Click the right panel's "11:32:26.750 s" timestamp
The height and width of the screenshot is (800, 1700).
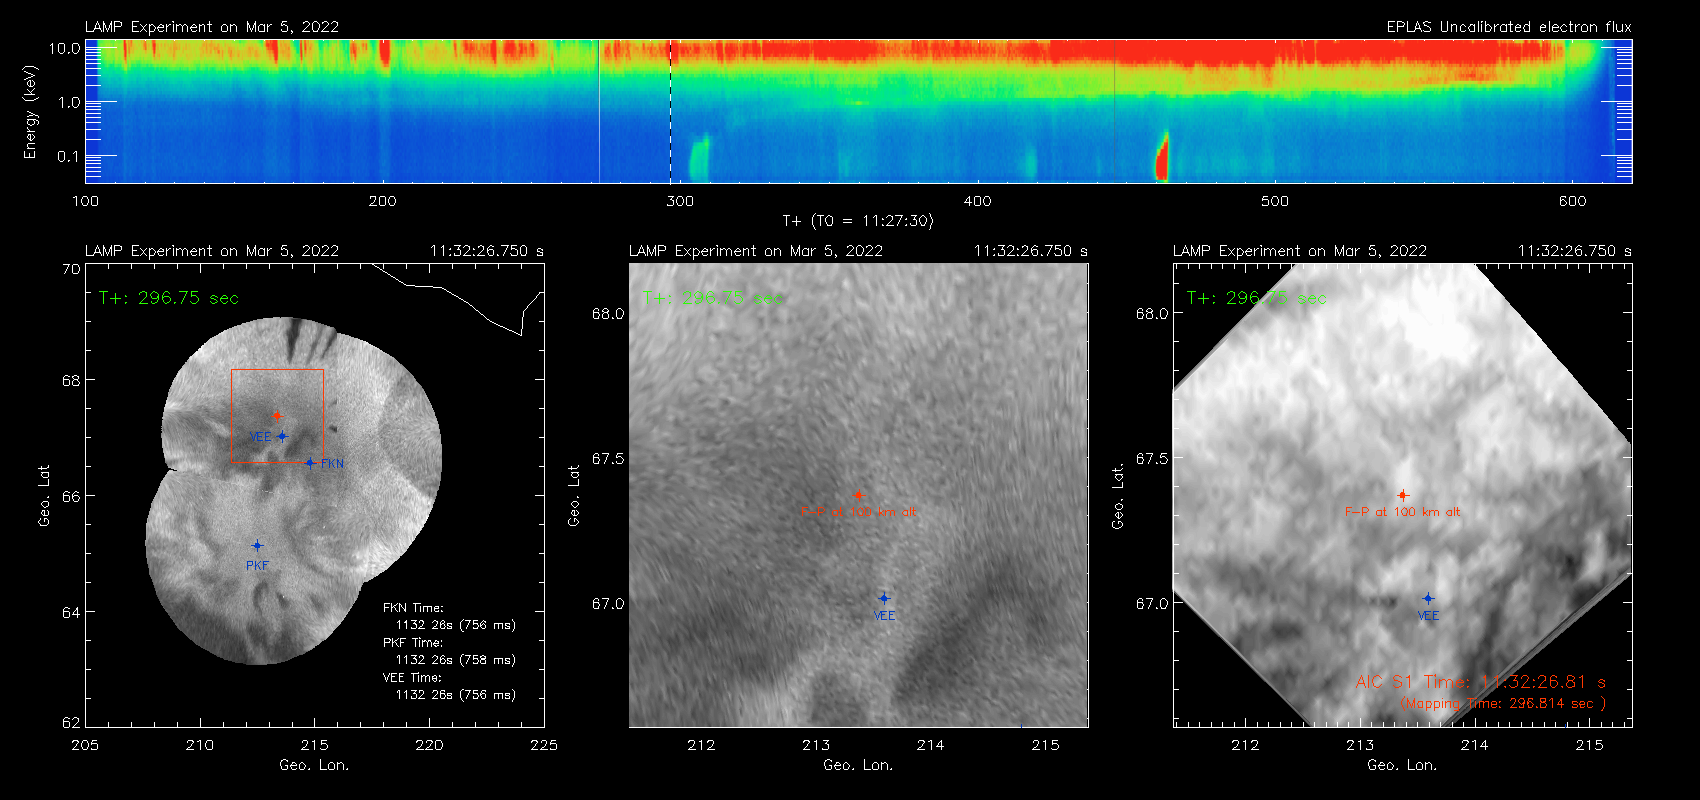1575,251
